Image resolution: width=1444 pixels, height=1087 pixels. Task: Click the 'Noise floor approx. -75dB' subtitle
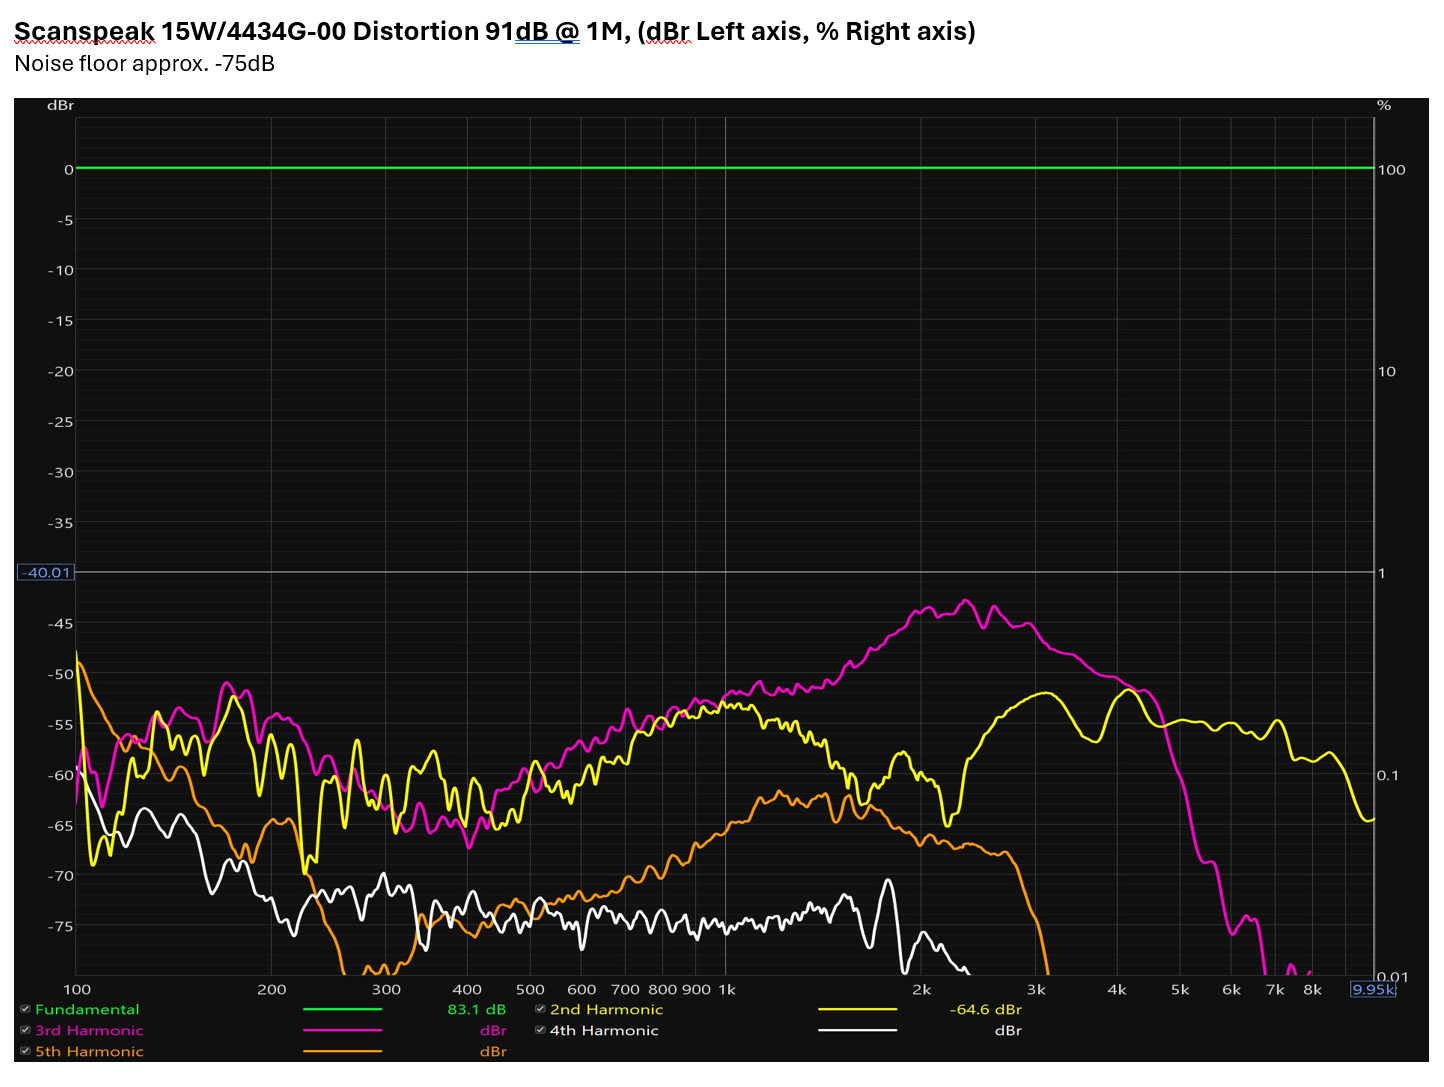(144, 64)
